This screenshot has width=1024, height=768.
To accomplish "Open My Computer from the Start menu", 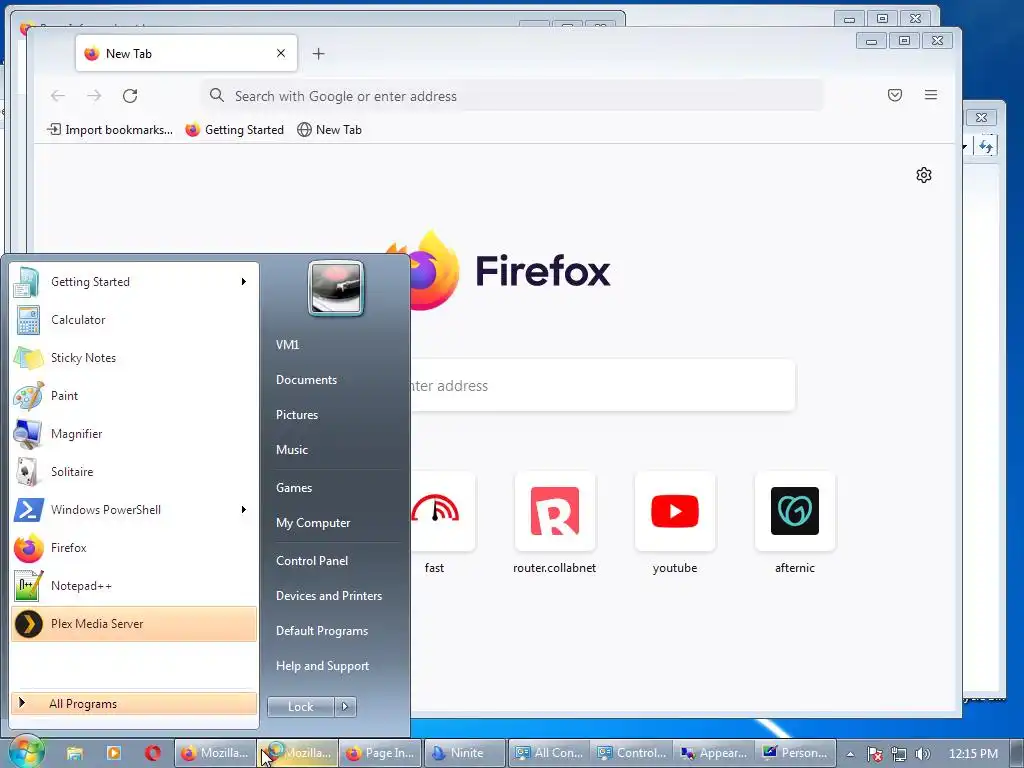I will [313, 523].
